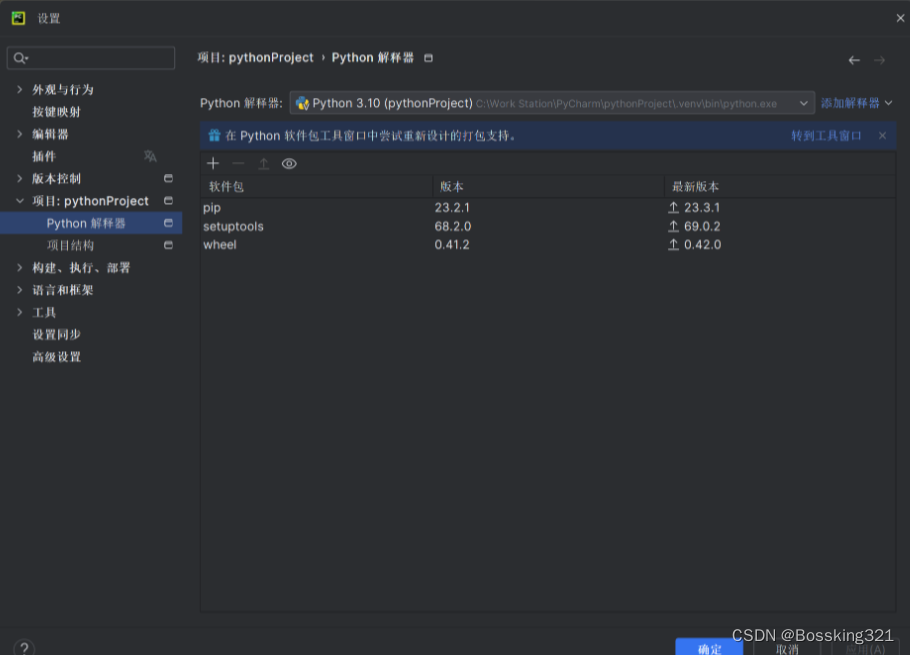Select the wheel package row

tap(548, 245)
